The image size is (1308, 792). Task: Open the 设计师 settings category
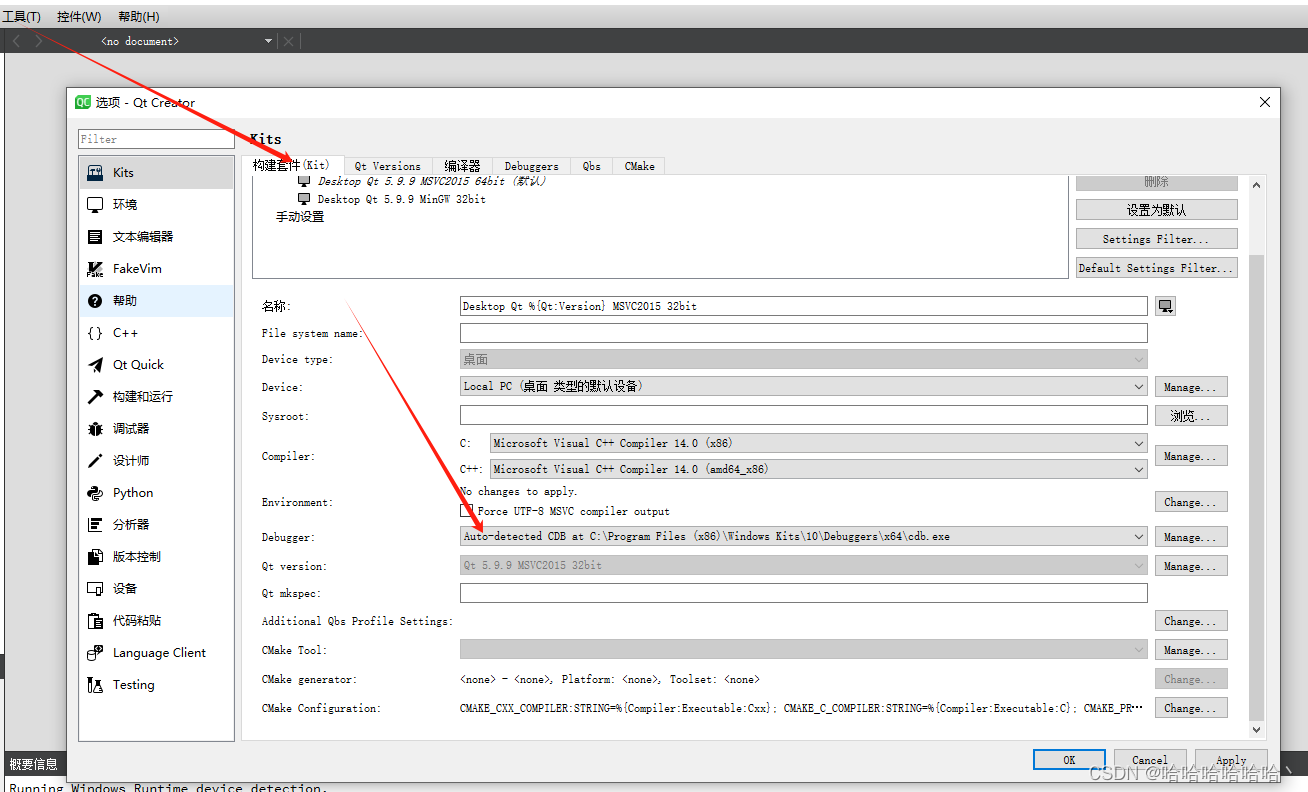click(x=156, y=460)
